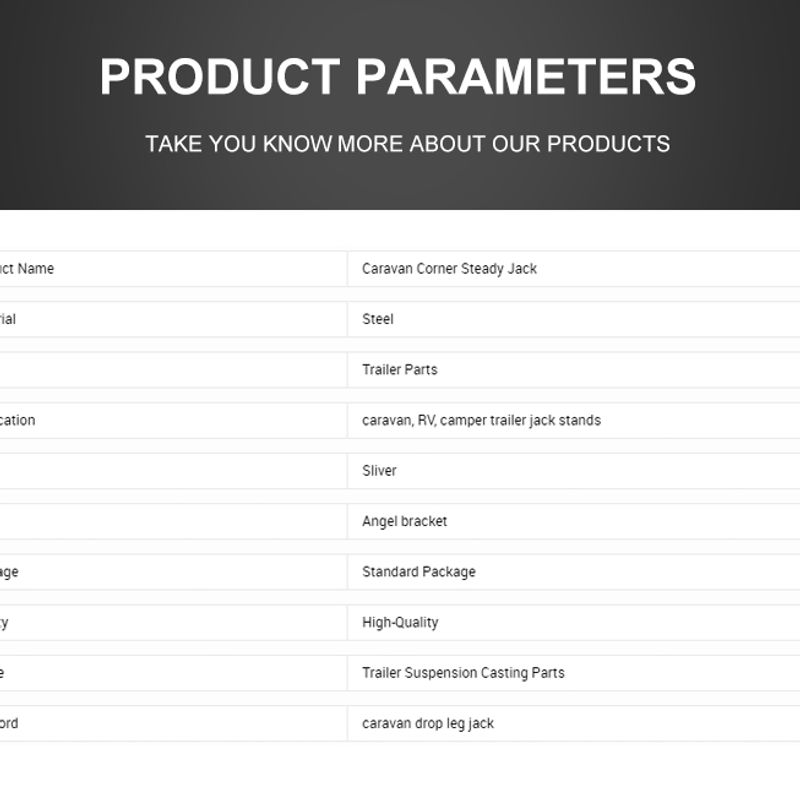Image resolution: width=800 pixels, height=800 pixels.
Task: Click the label cell ending in 'age'
Action: [173, 571]
